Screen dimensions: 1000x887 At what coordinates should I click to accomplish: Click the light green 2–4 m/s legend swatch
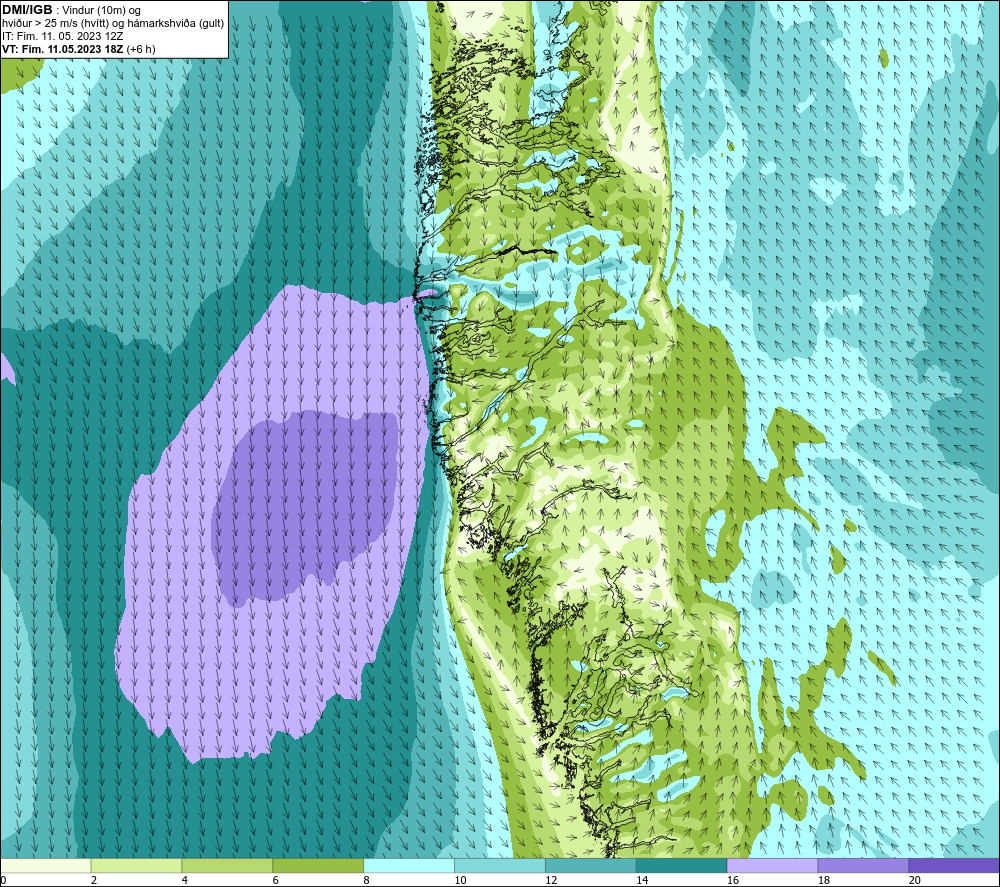[x=136, y=866]
